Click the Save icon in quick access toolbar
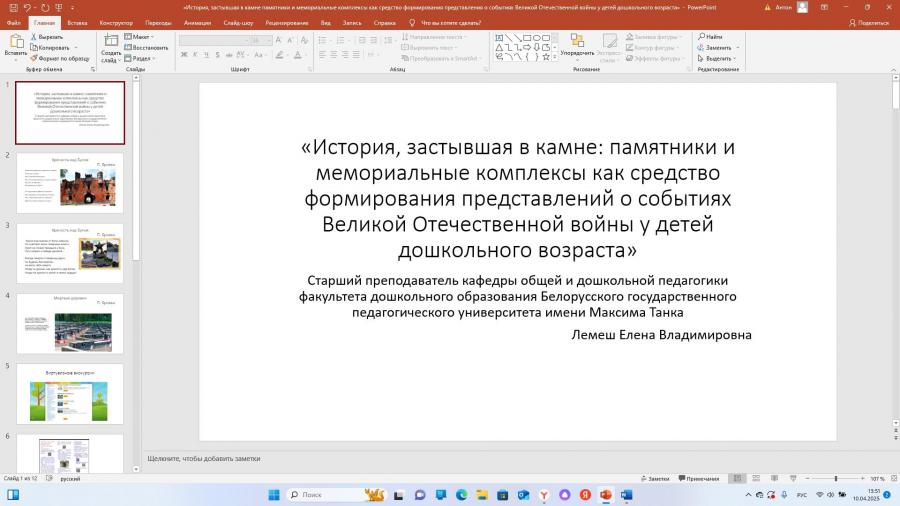This screenshot has height=506, width=900. pos(13,7)
